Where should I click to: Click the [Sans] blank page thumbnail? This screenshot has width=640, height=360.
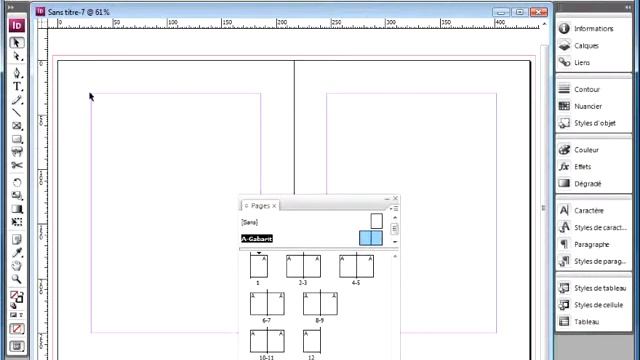click(376, 221)
